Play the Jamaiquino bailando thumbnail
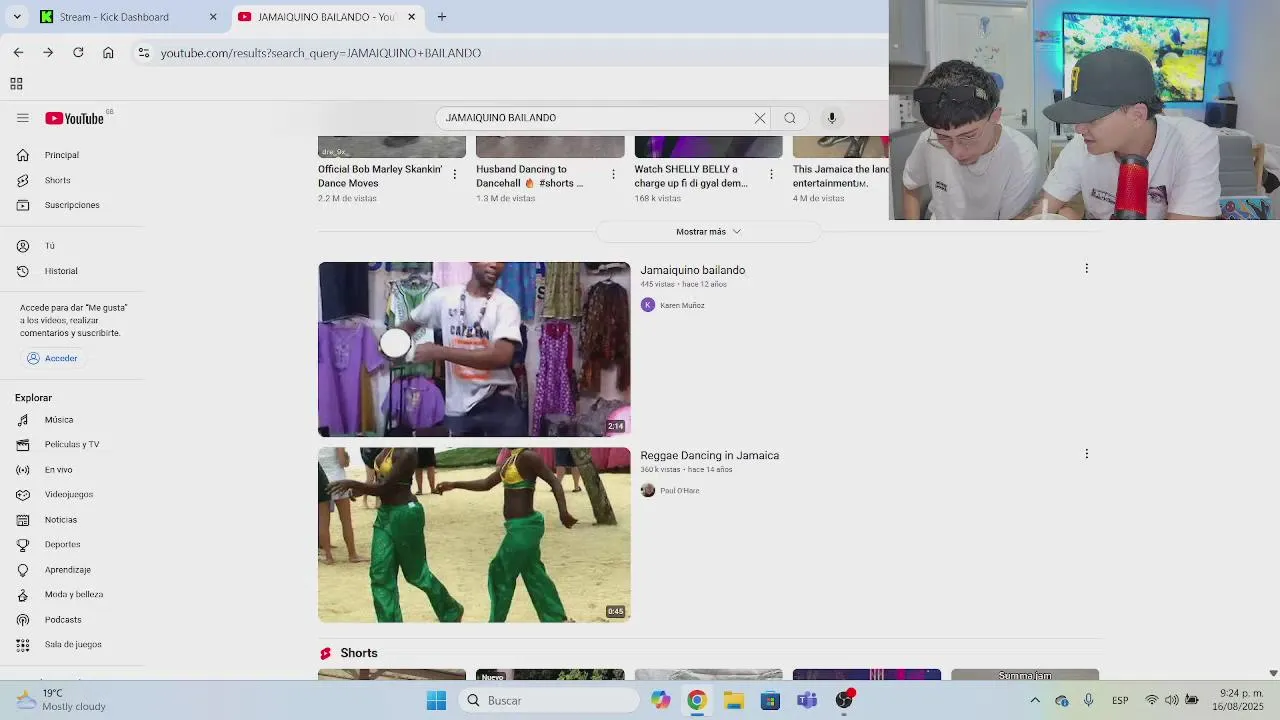Screen dimensions: 1280x720 tap(474, 349)
